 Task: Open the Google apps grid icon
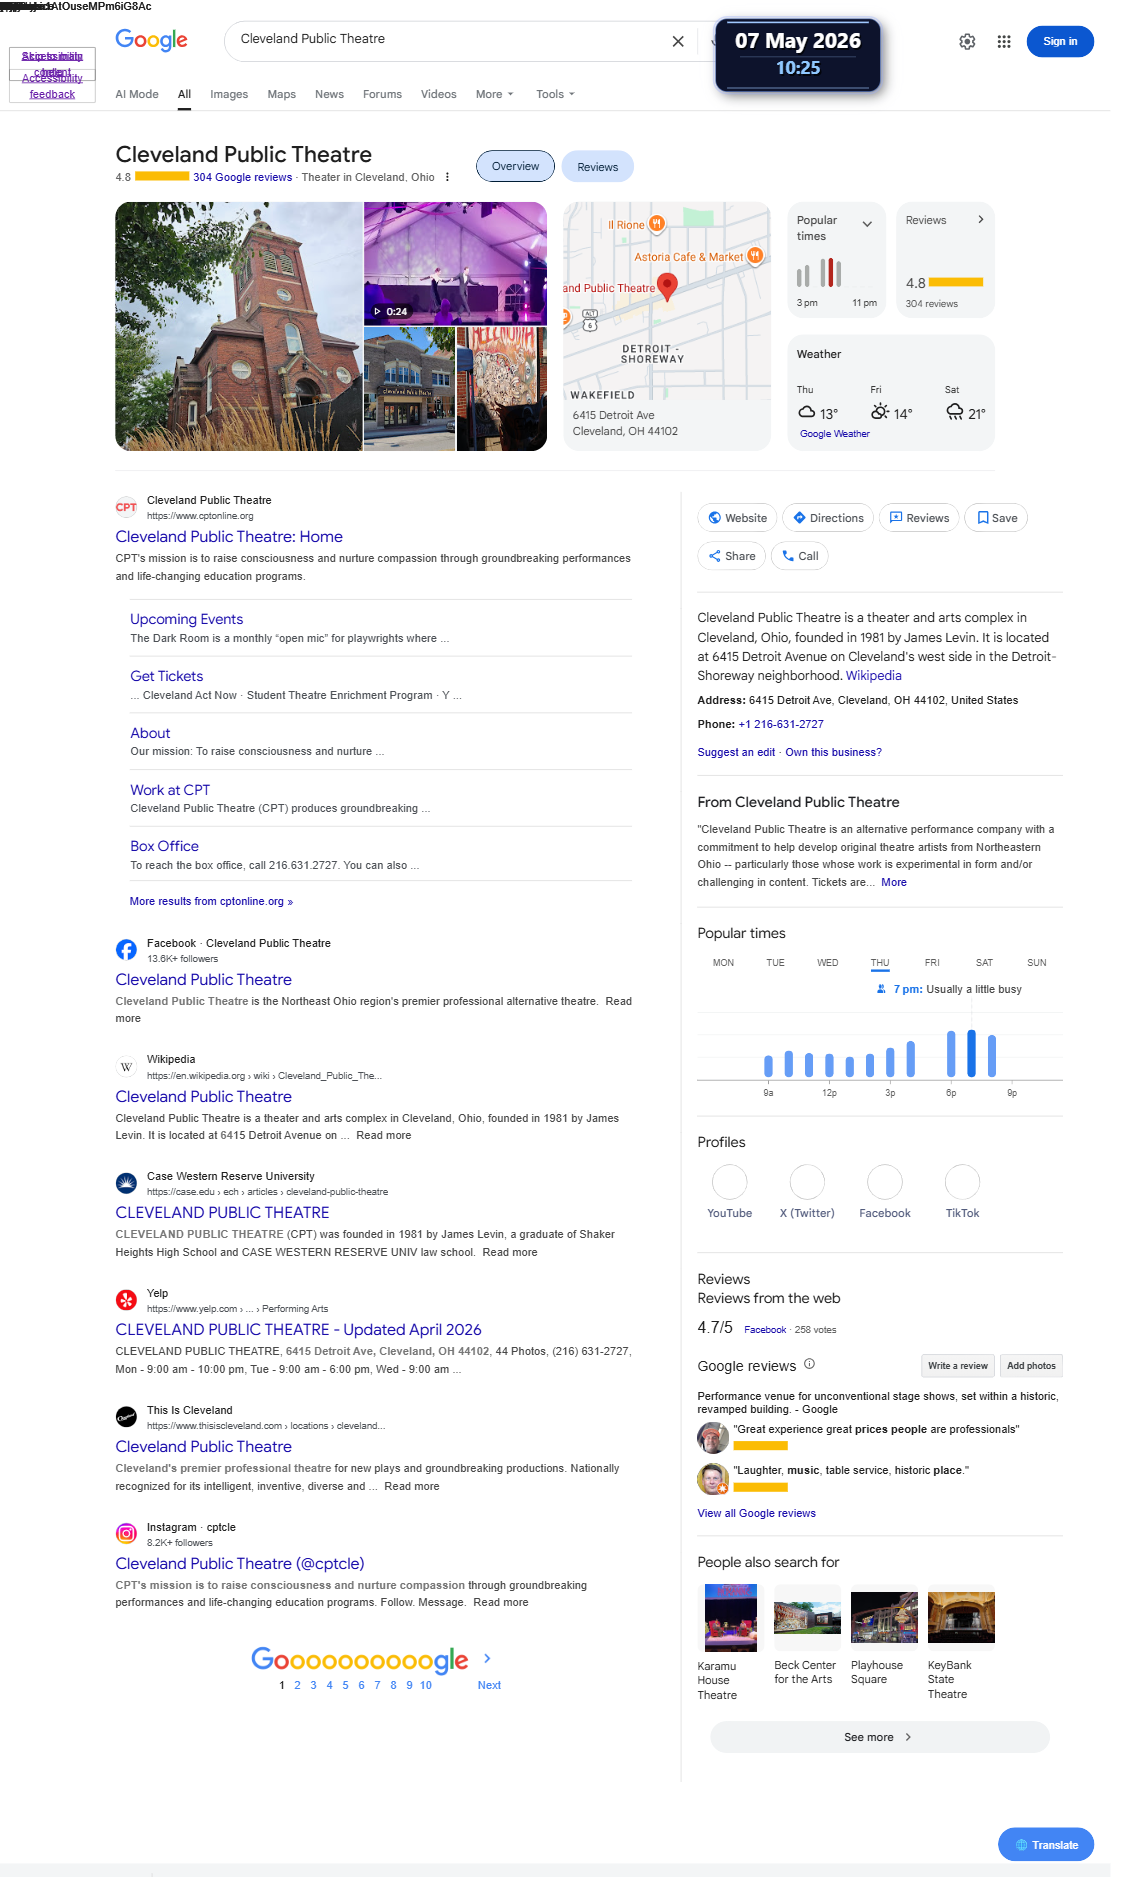[x=1004, y=42]
